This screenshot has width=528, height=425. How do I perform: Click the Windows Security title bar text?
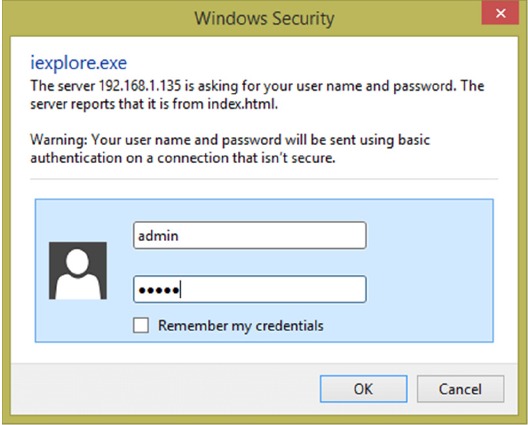pos(264,18)
